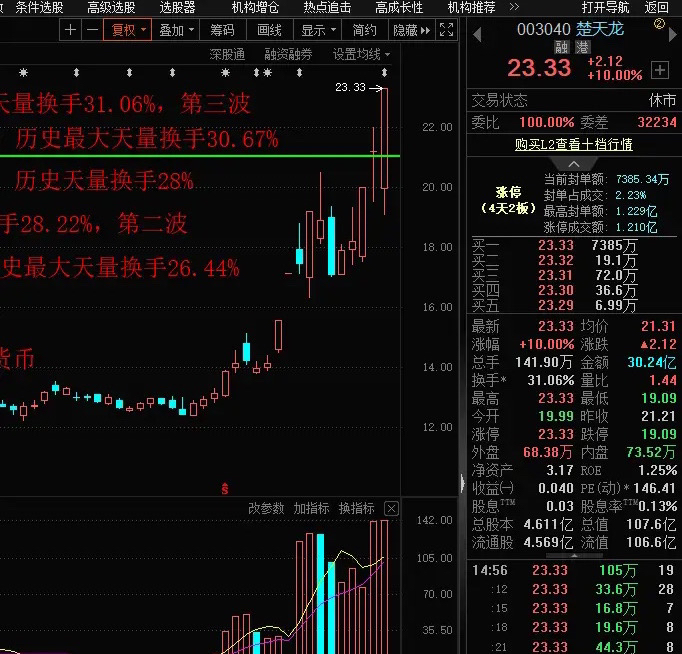Click 改参数 for indicator
The width and height of the screenshot is (682, 654).
click(266, 508)
